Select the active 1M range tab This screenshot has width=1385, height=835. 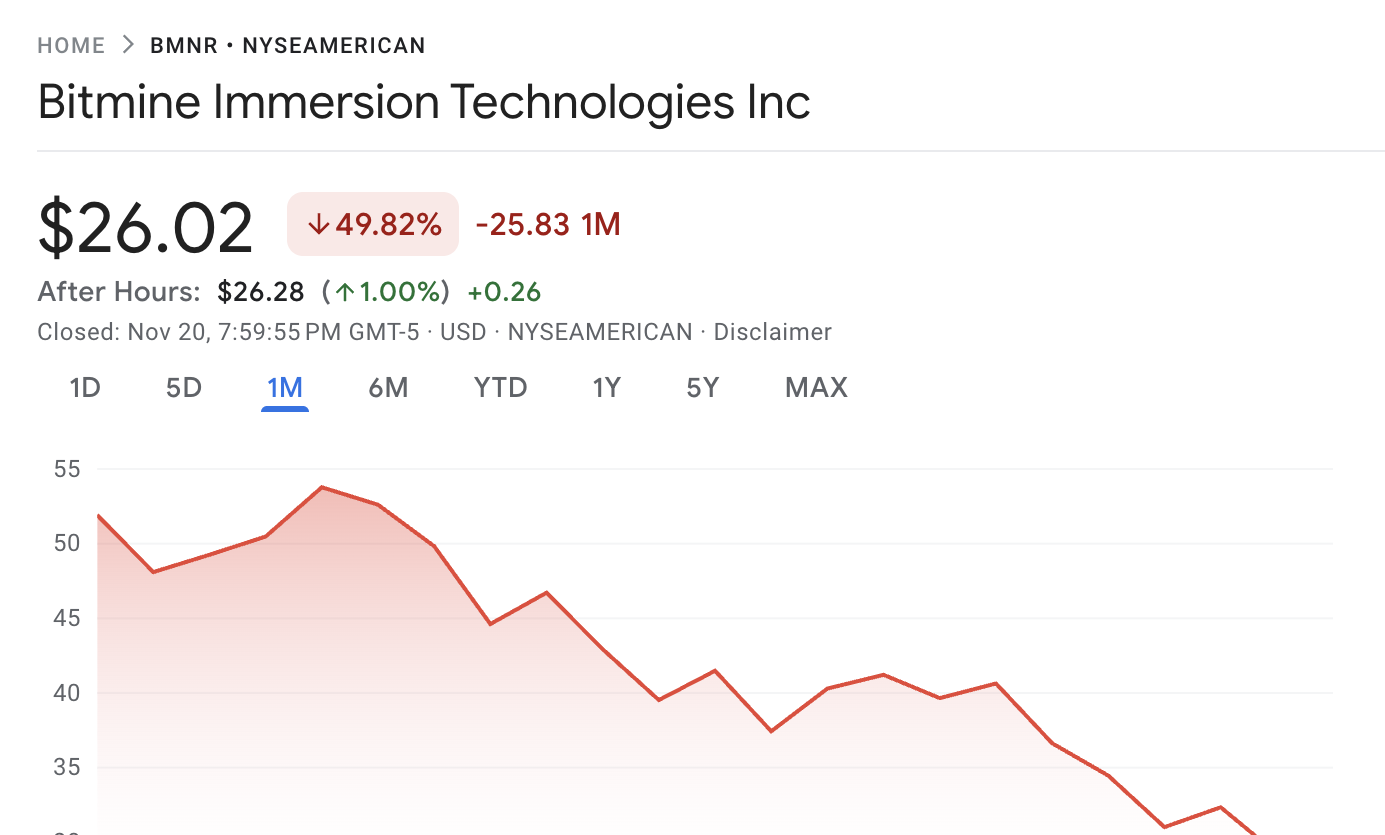(285, 388)
